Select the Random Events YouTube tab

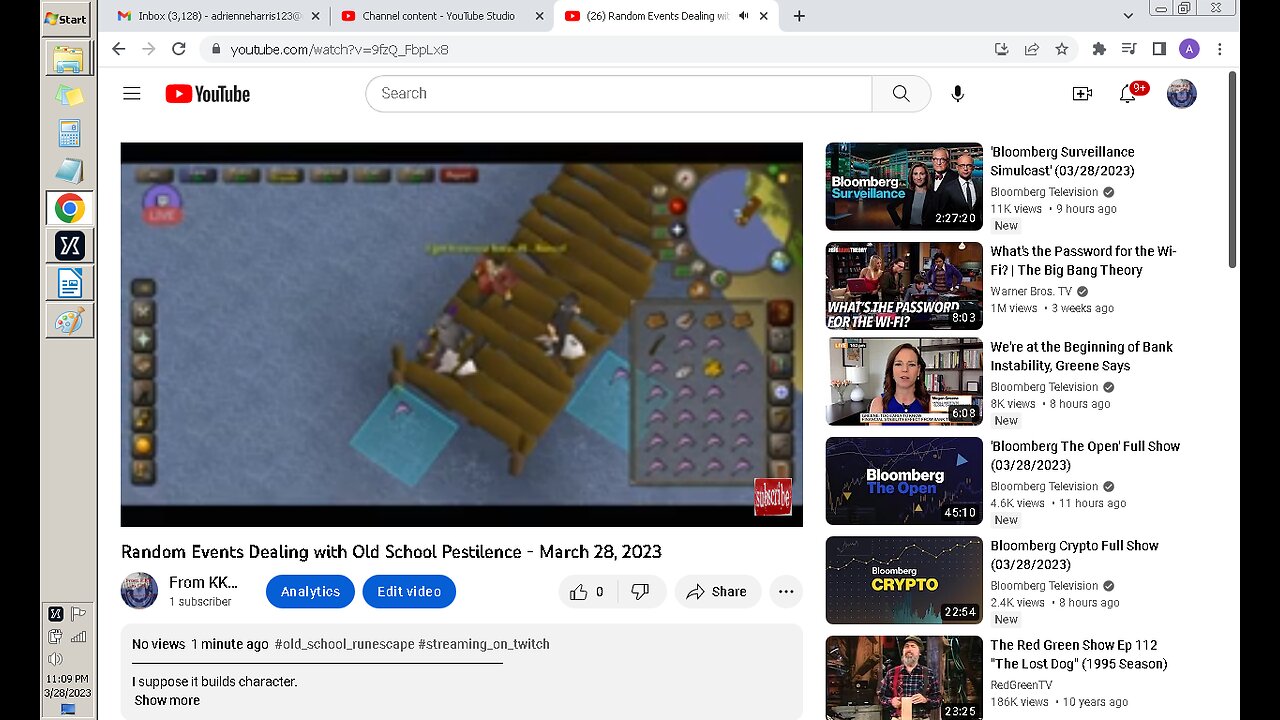pyautogui.click(x=665, y=16)
